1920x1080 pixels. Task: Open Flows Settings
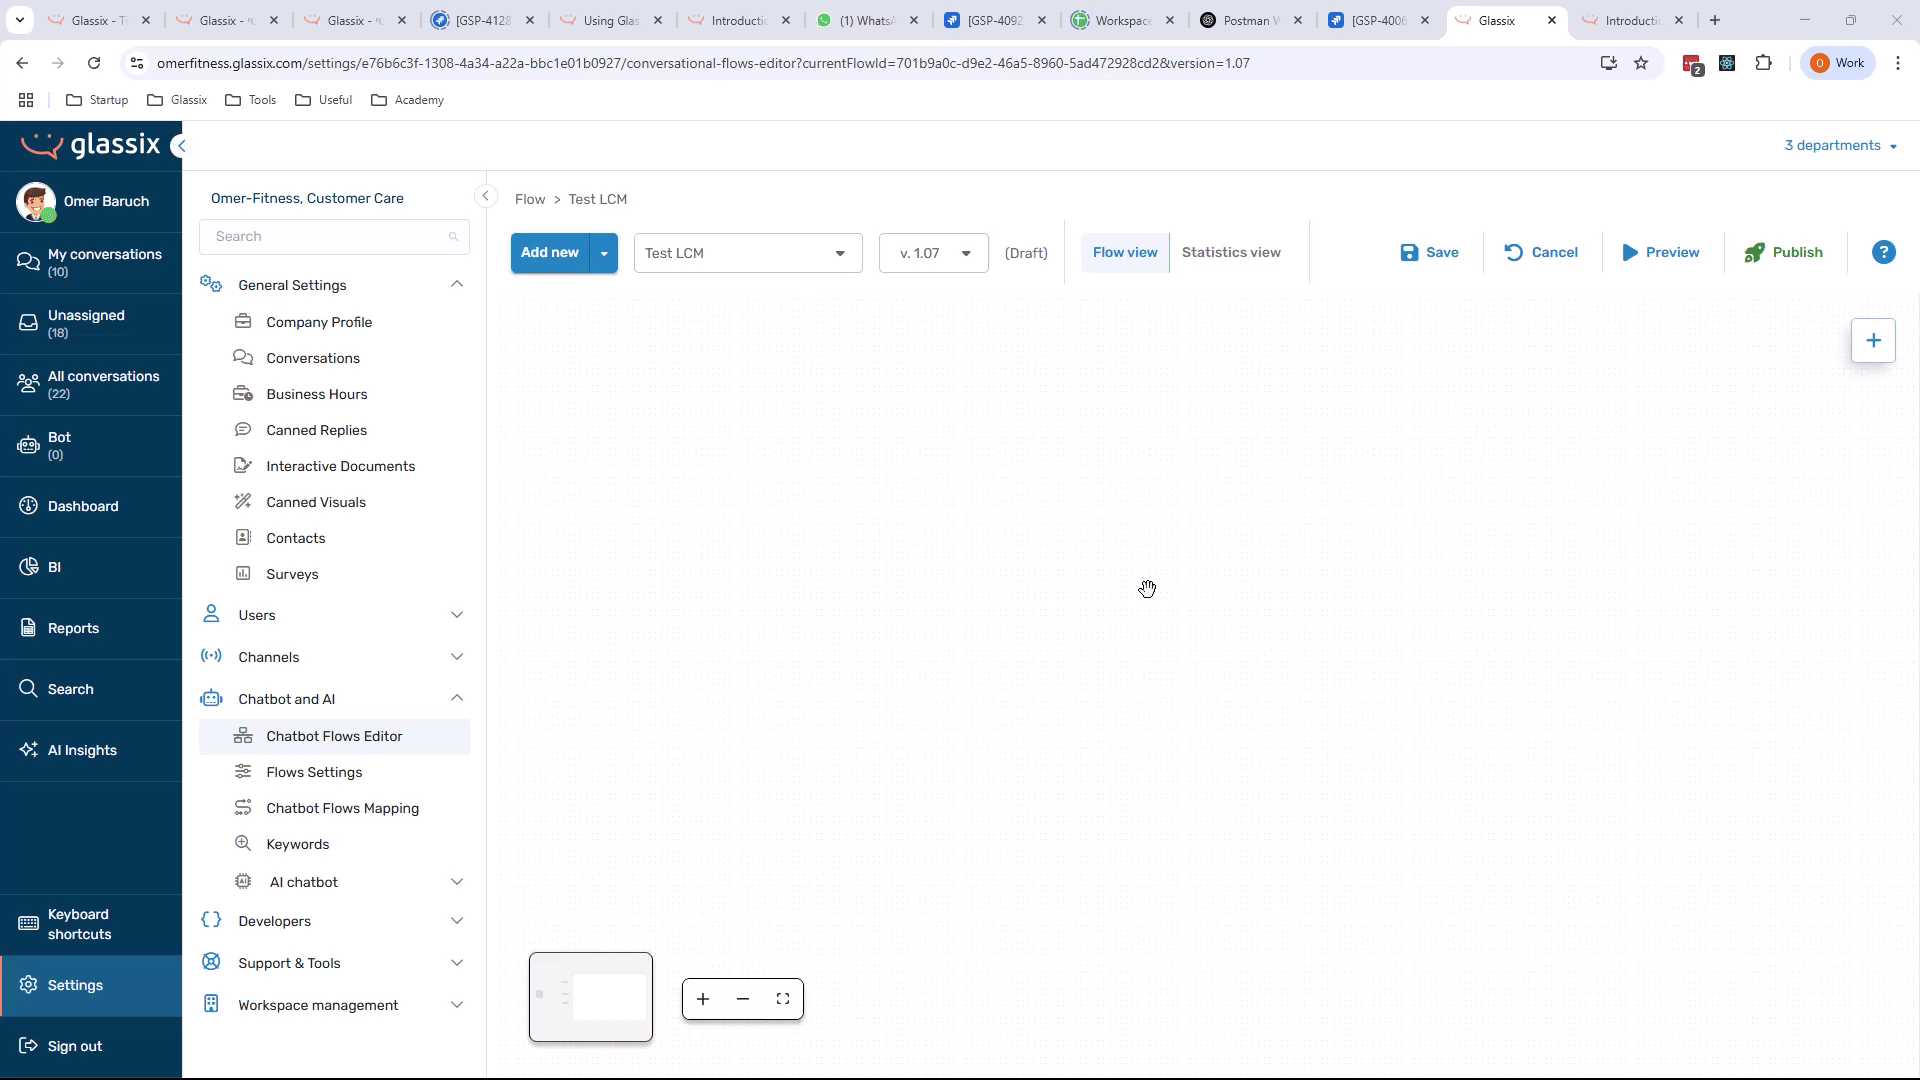pyautogui.click(x=335, y=772)
